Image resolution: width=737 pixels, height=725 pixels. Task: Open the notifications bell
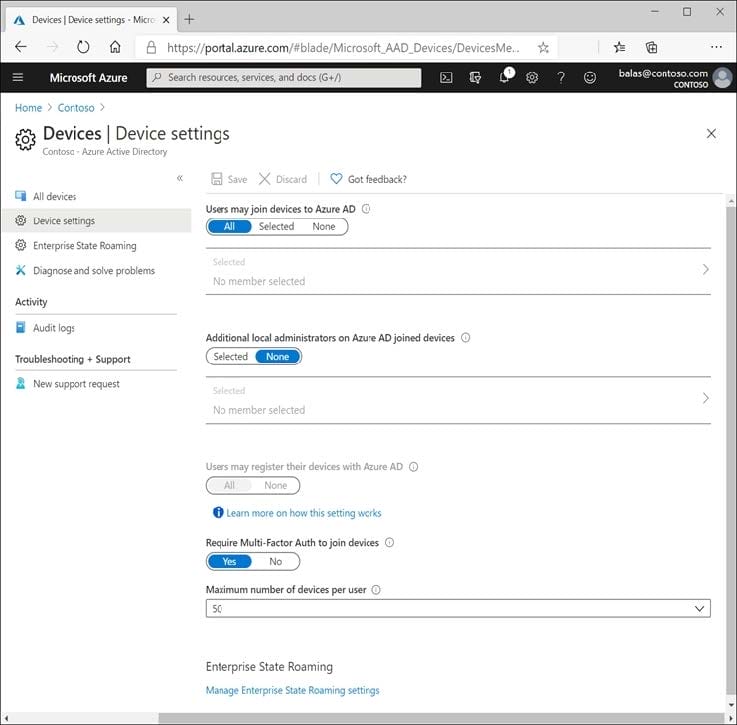pyautogui.click(x=505, y=77)
